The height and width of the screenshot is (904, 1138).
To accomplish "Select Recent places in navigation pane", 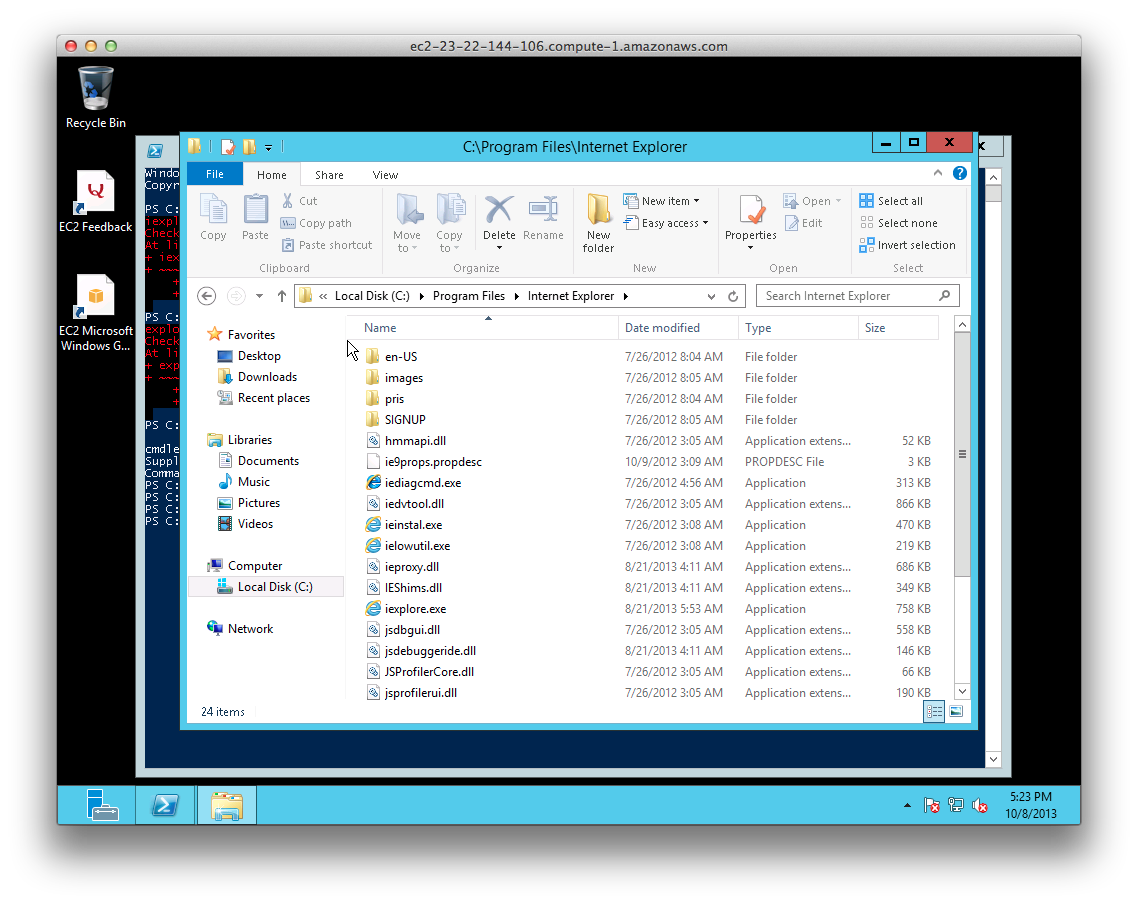I will pos(263,398).
